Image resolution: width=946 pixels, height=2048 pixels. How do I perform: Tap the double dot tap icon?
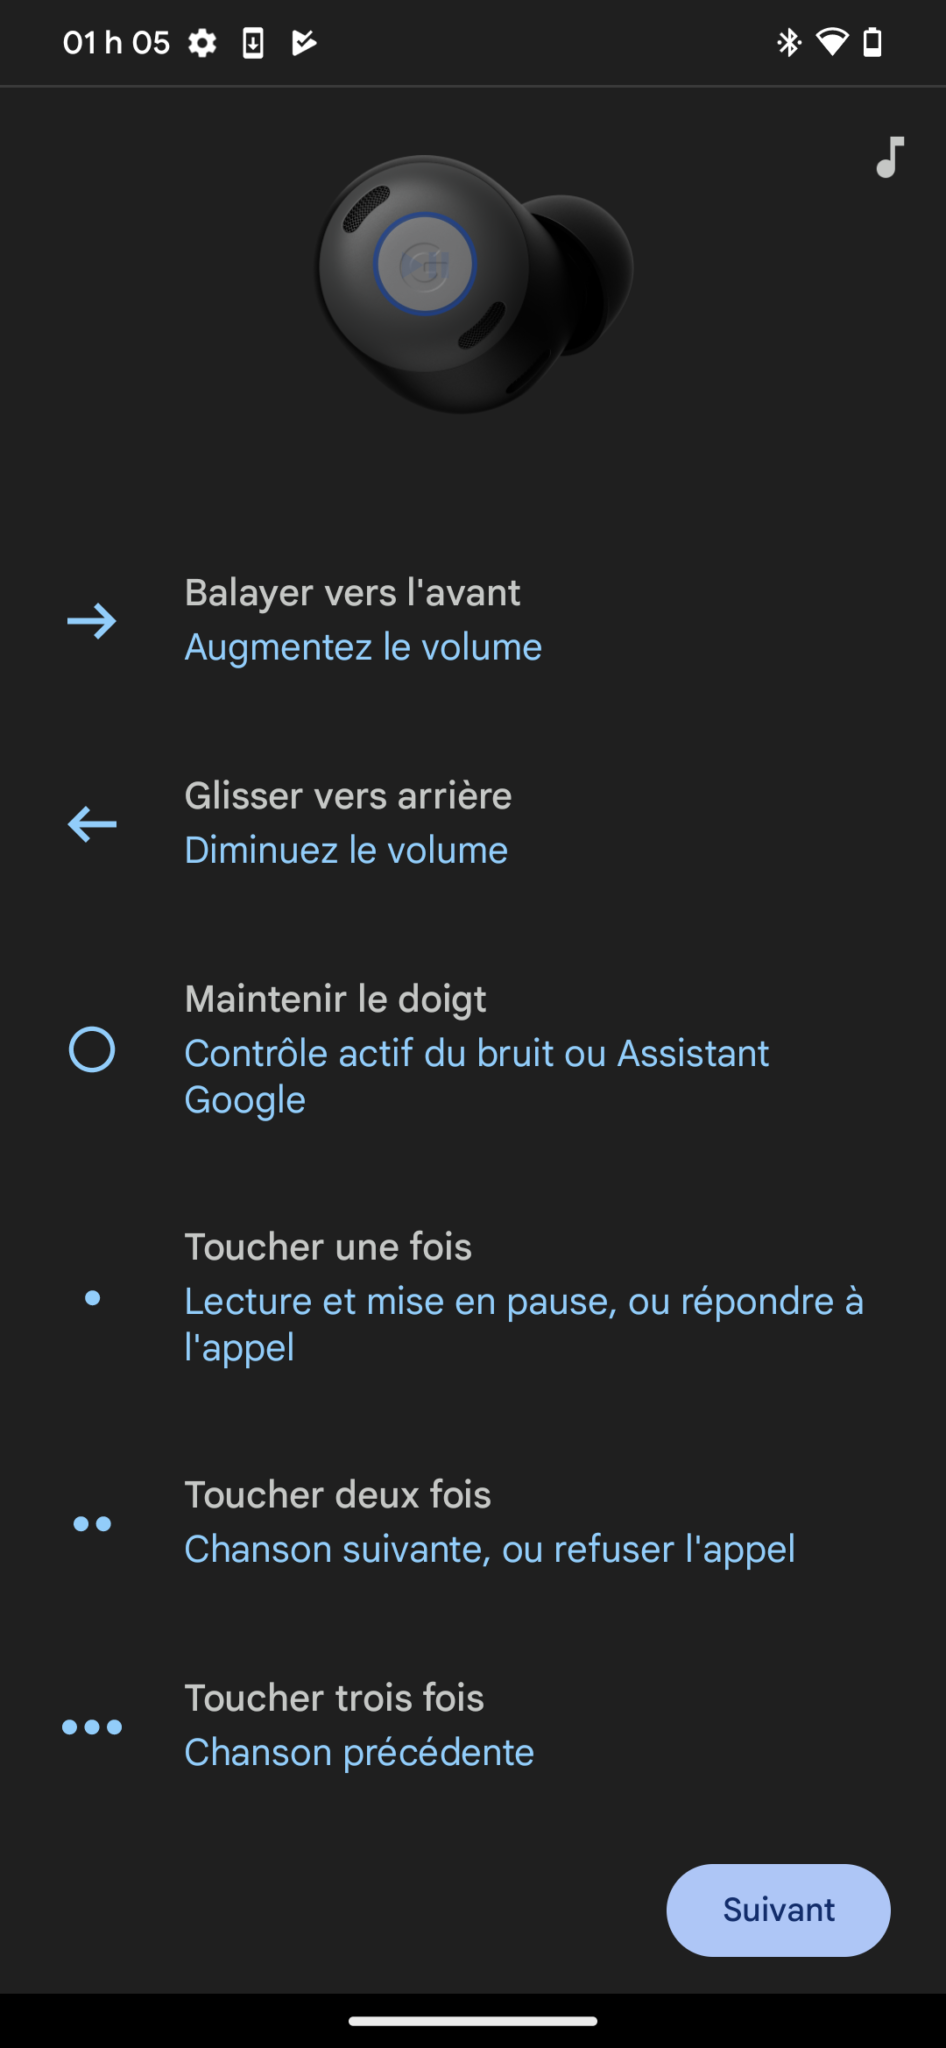click(x=92, y=1523)
